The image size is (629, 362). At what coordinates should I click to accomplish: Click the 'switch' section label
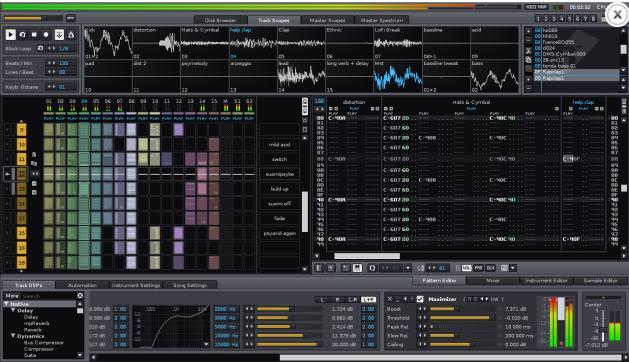[x=280, y=159]
